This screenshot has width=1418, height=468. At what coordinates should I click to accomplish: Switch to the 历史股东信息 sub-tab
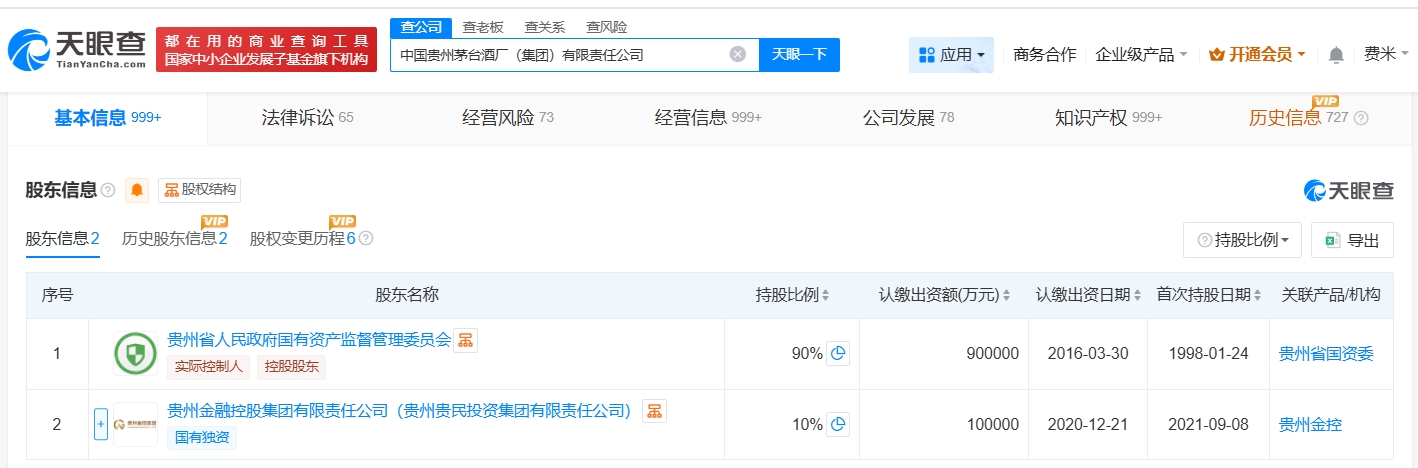click(x=174, y=238)
